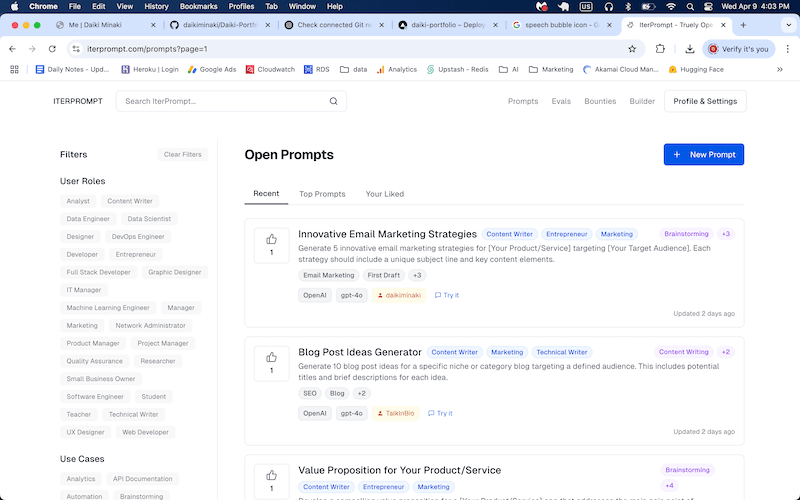The height and width of the screenshot is (500, 800).
Task: Switch to the daiki-portfolio Deploy browser tab
Action: point(447,25)
